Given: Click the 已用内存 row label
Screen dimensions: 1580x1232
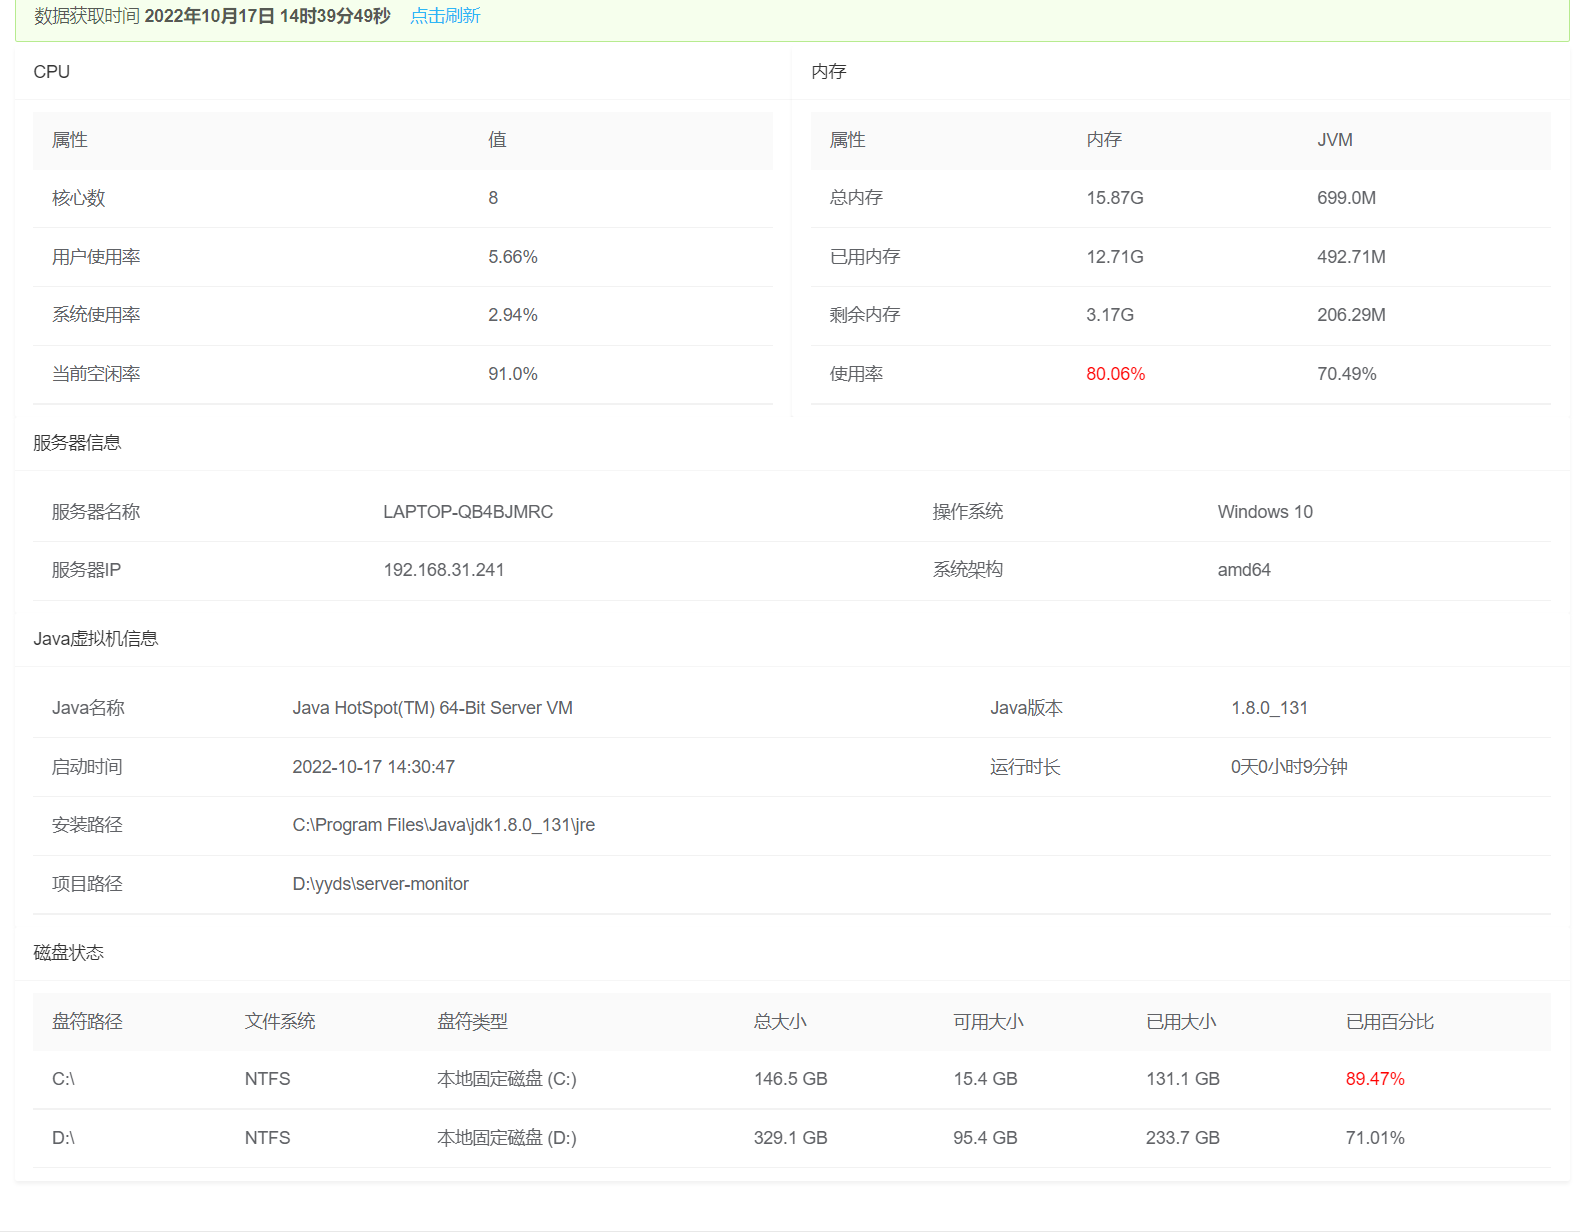Looking at the screenshot, I should 865,257.
